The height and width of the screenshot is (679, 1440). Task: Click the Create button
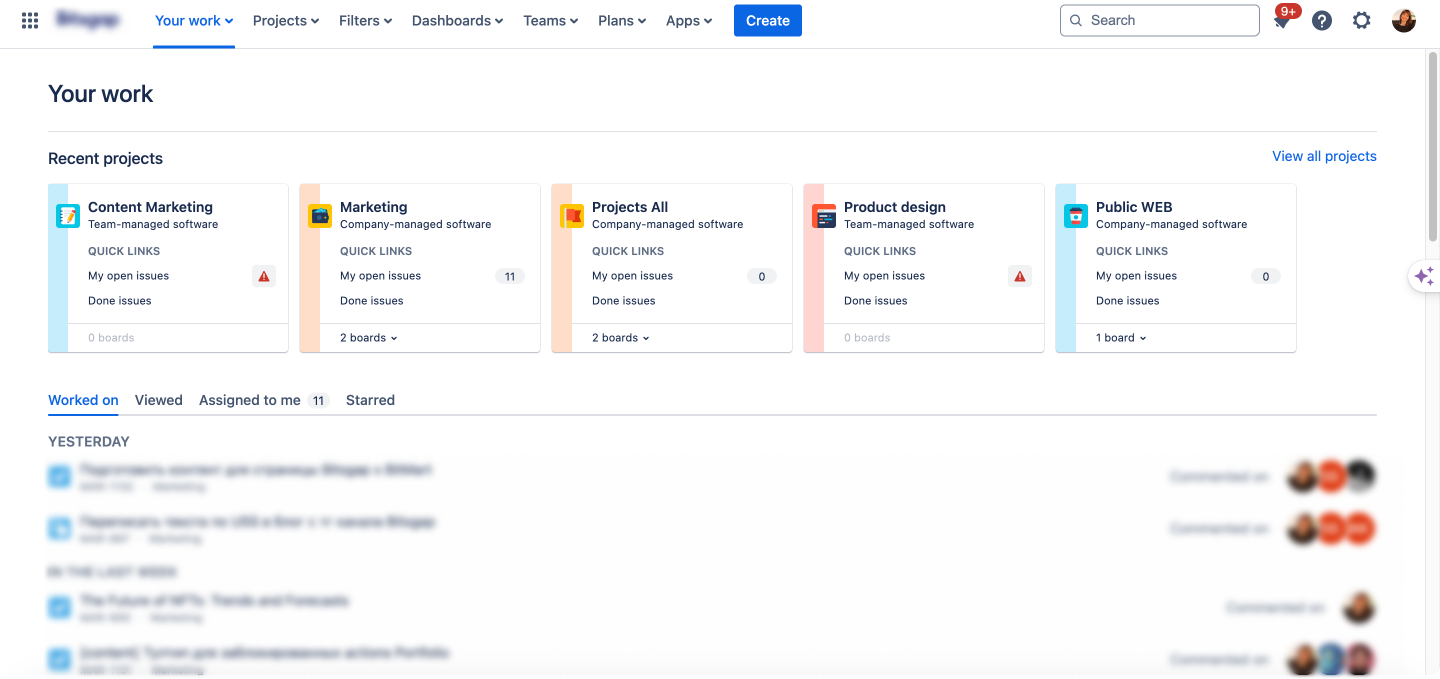(x=768, y=20)
